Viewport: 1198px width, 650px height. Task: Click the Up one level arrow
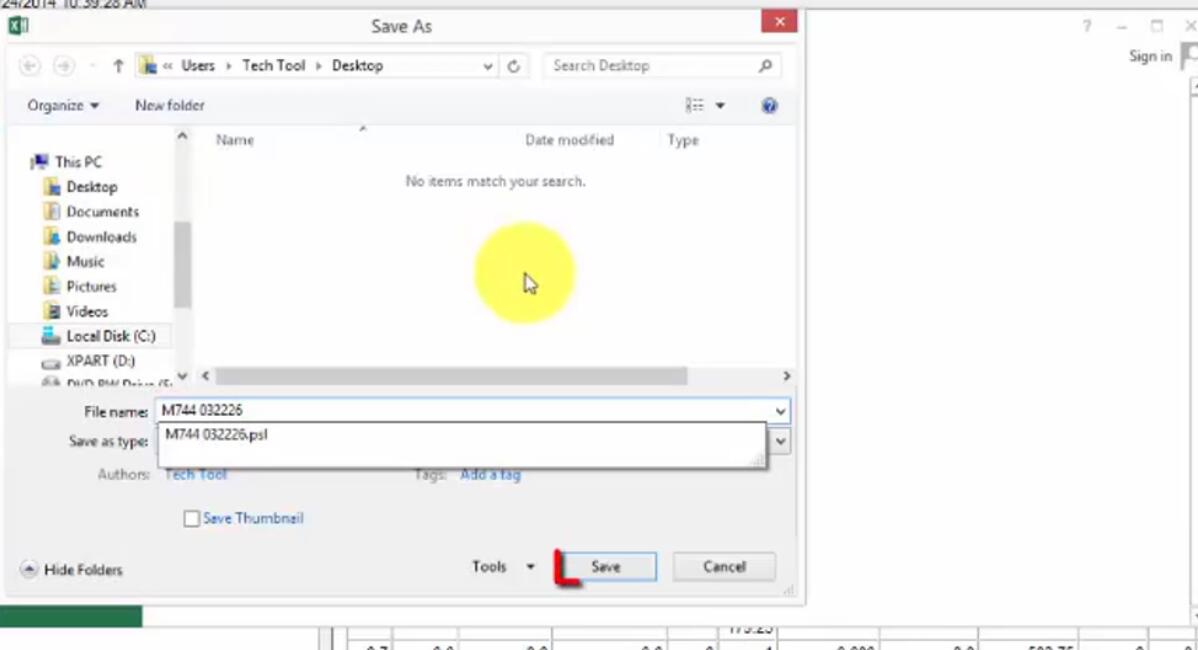tap(118, 66)
